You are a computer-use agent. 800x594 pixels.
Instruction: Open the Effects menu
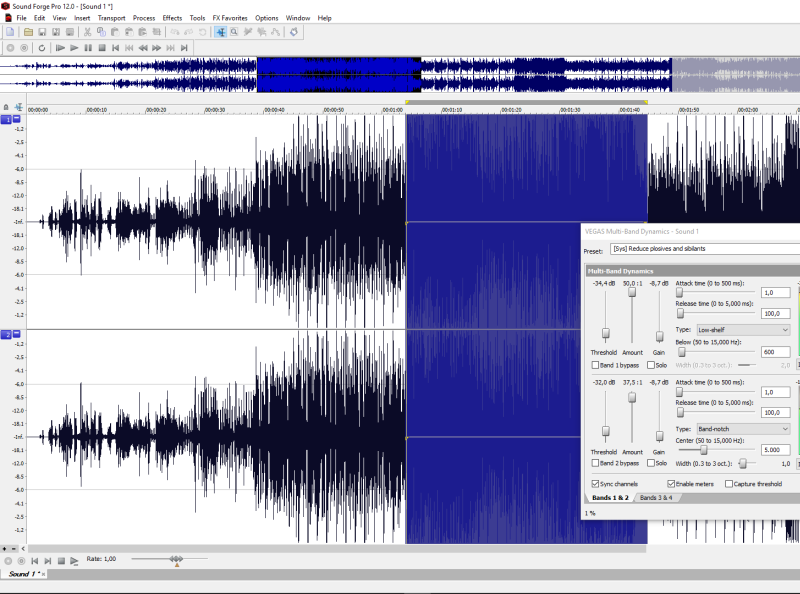[172, 18]
